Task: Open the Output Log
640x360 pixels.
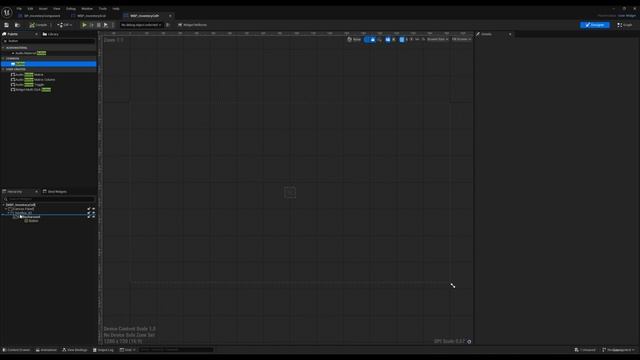Action: click(103, 350)
